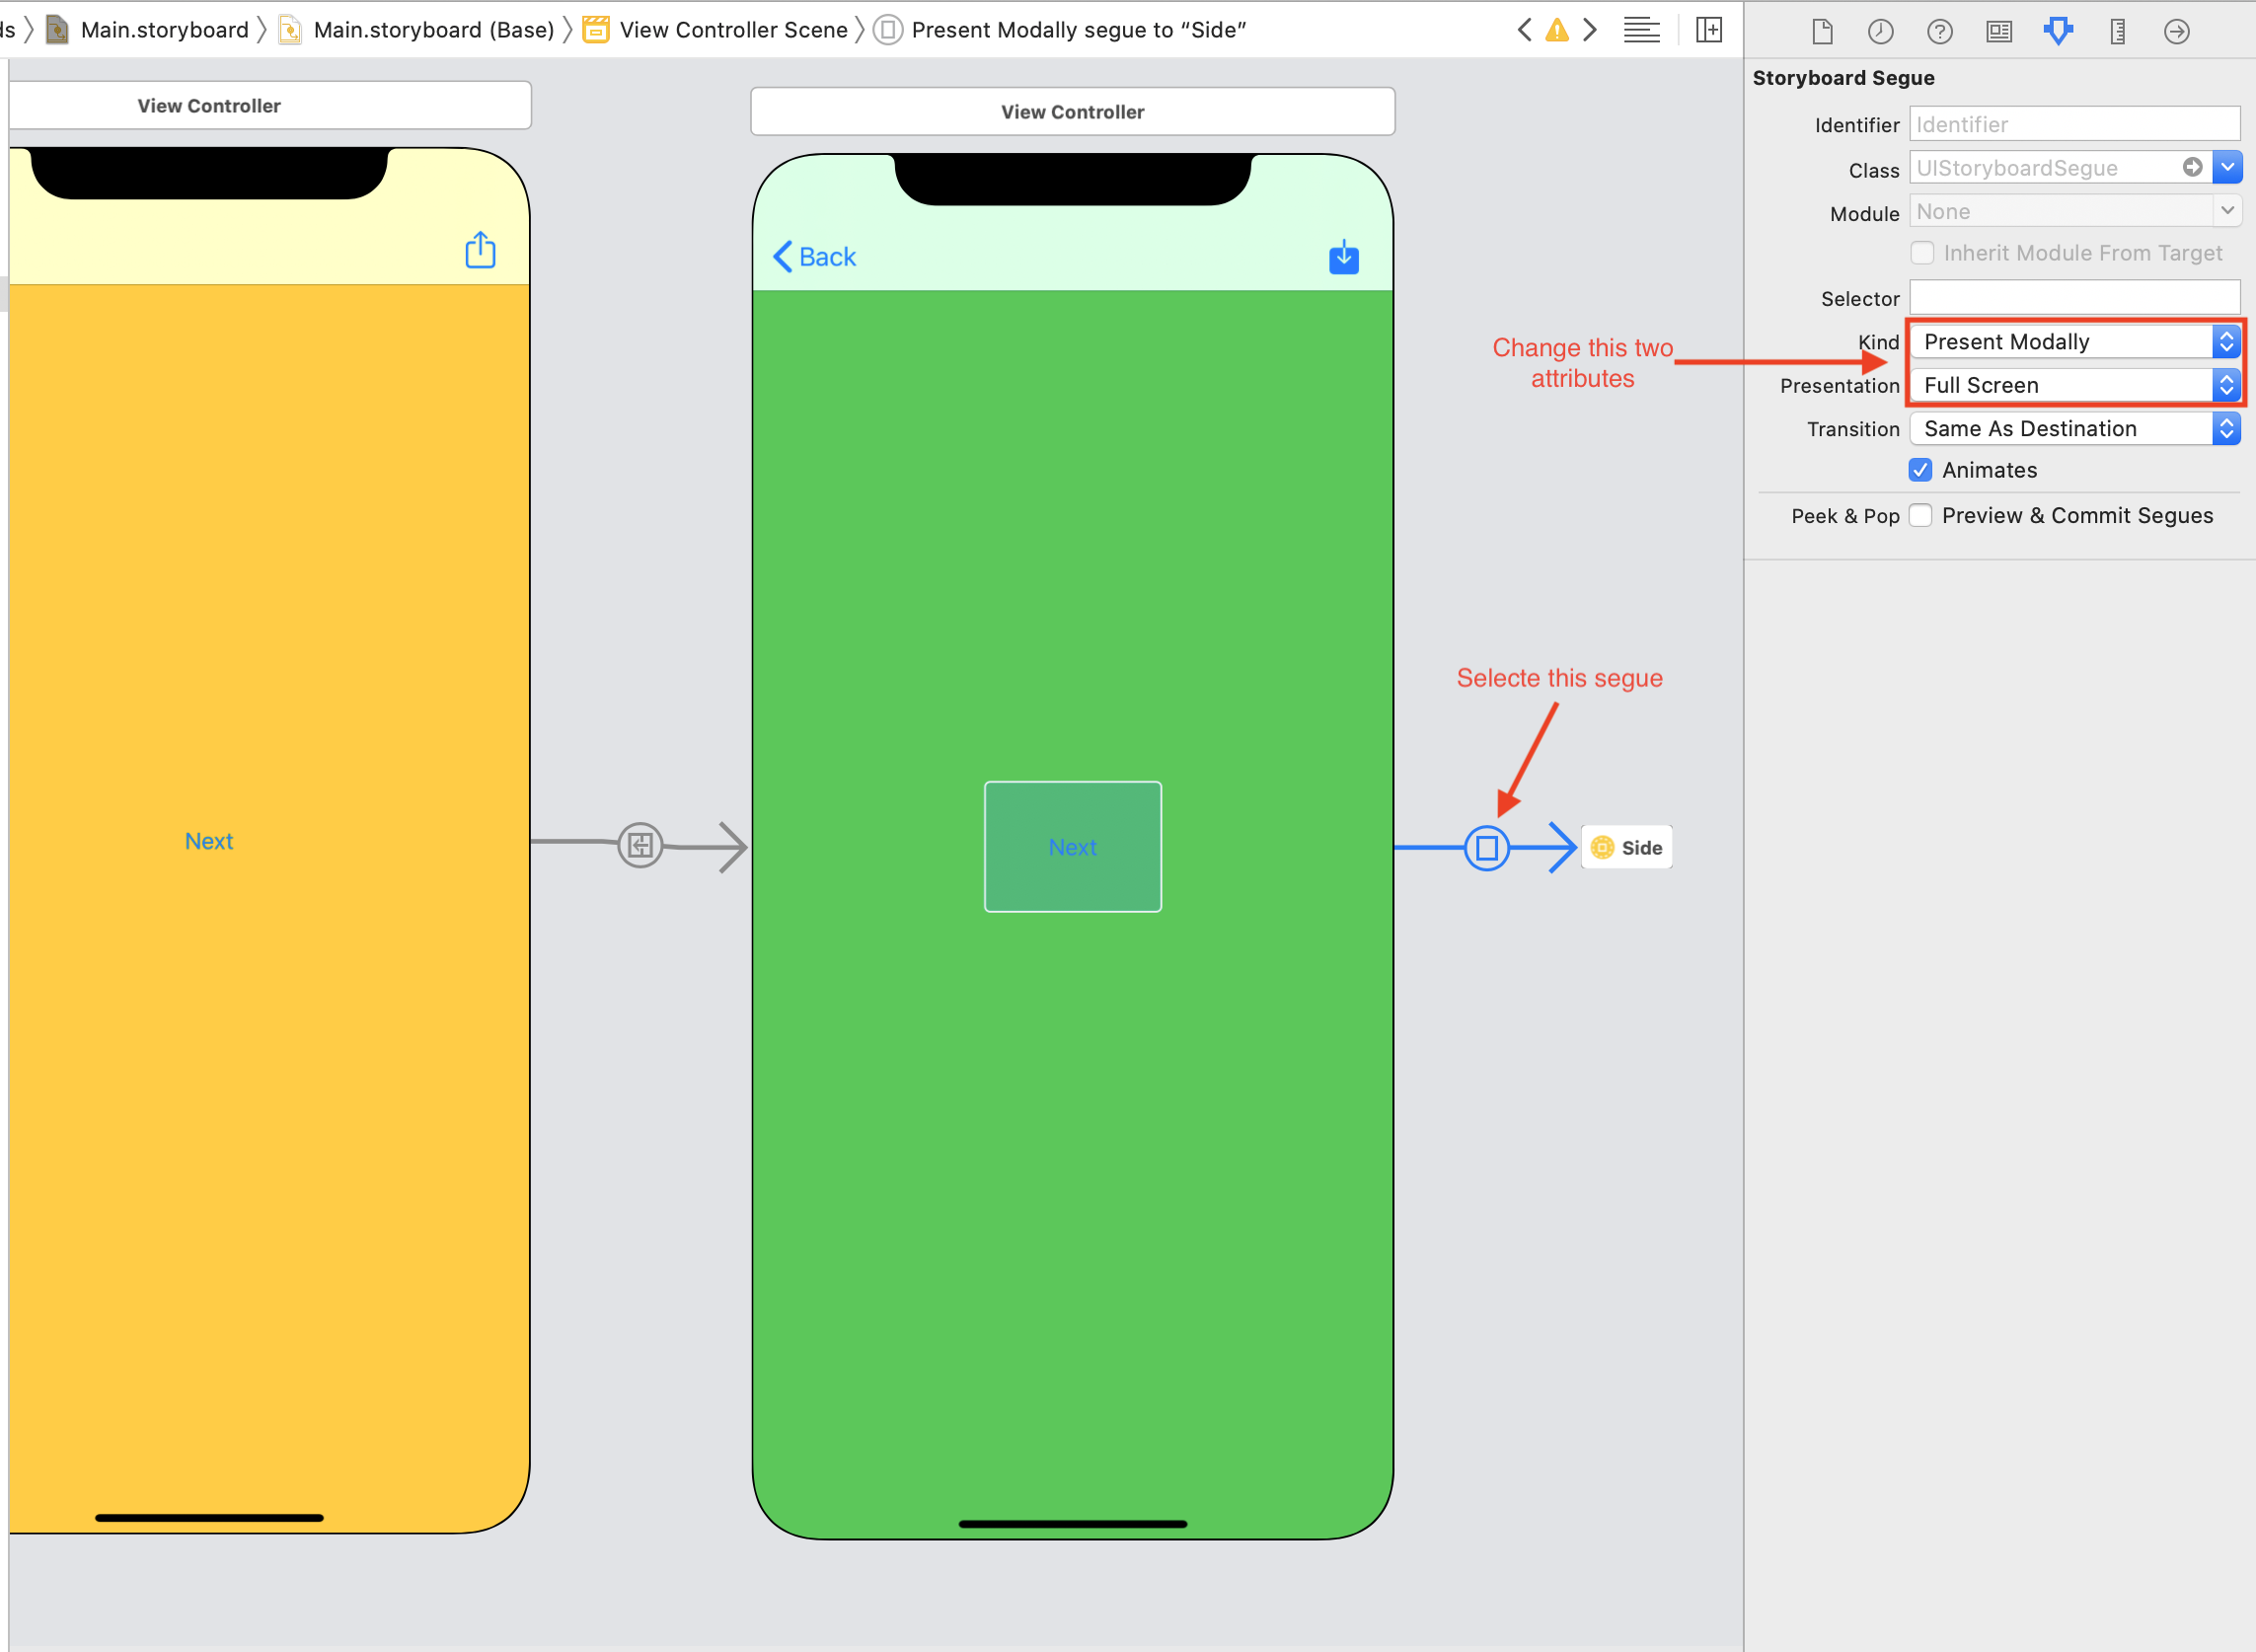Screen dimensions: 2256x1652
Task: Enable Preview and Commit Segues checkbox
Action: [1921, 513]
